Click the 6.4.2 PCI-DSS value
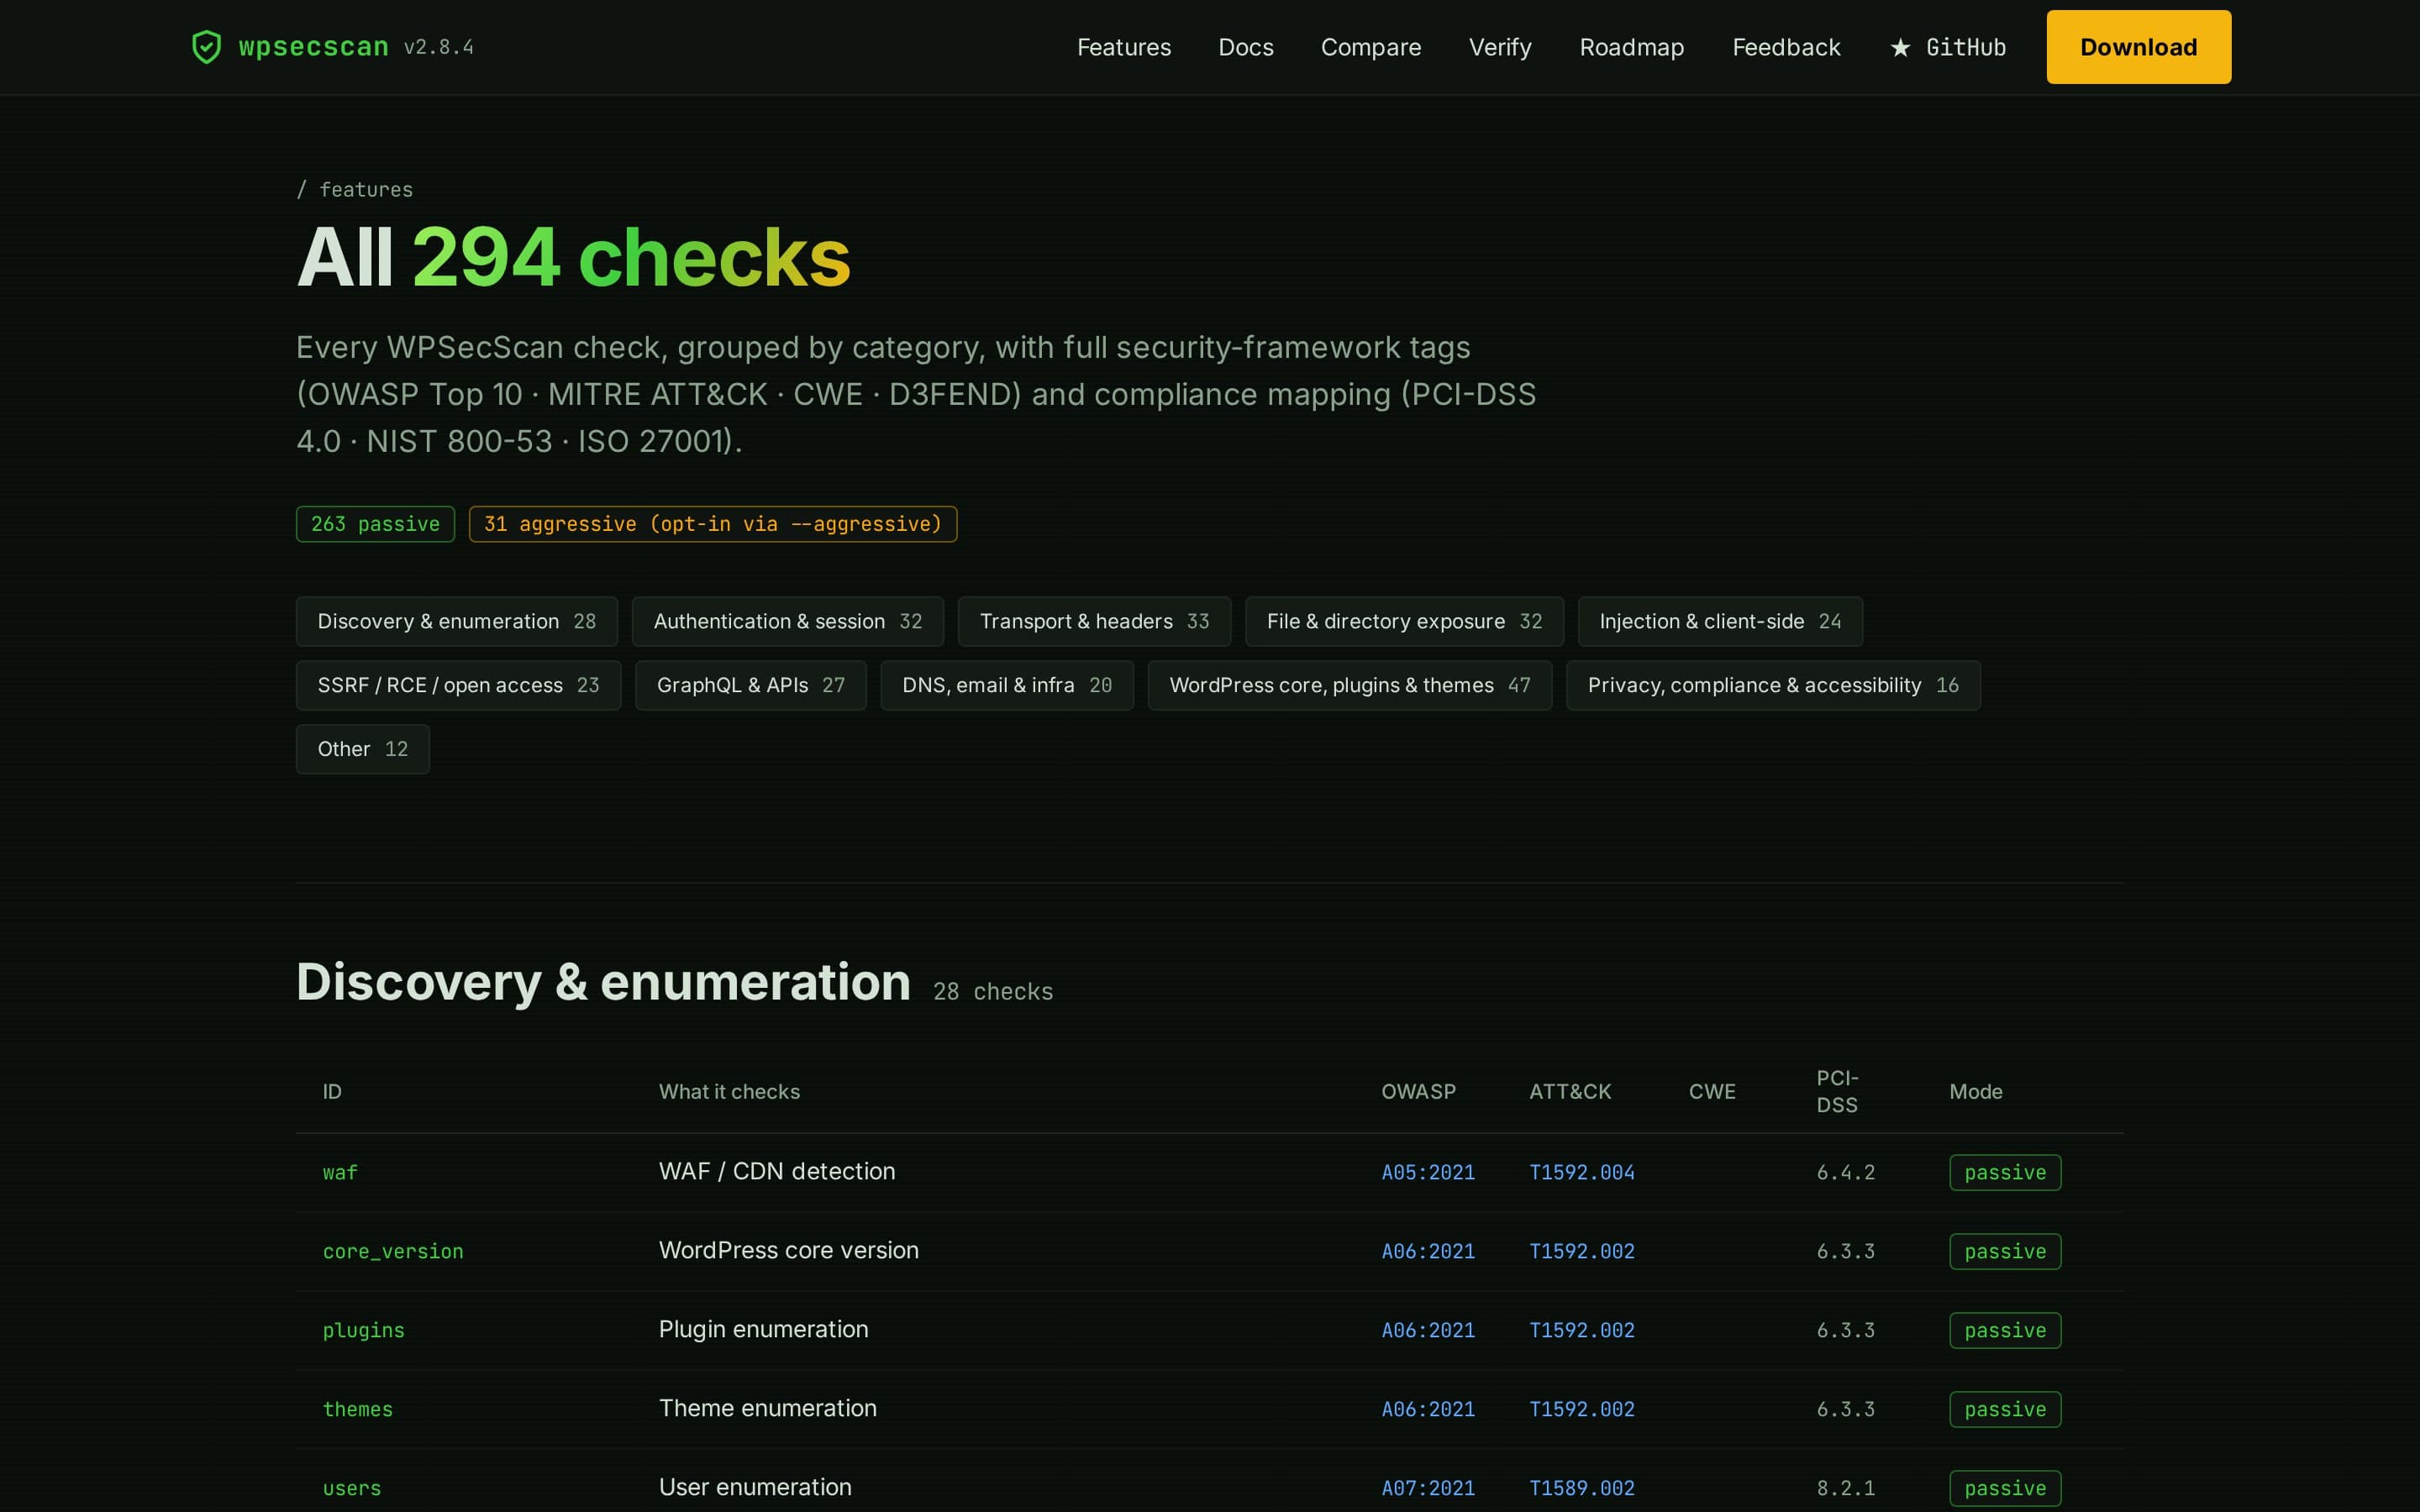Viewport: 2420px width, 1512px height. [1845, 1172]
